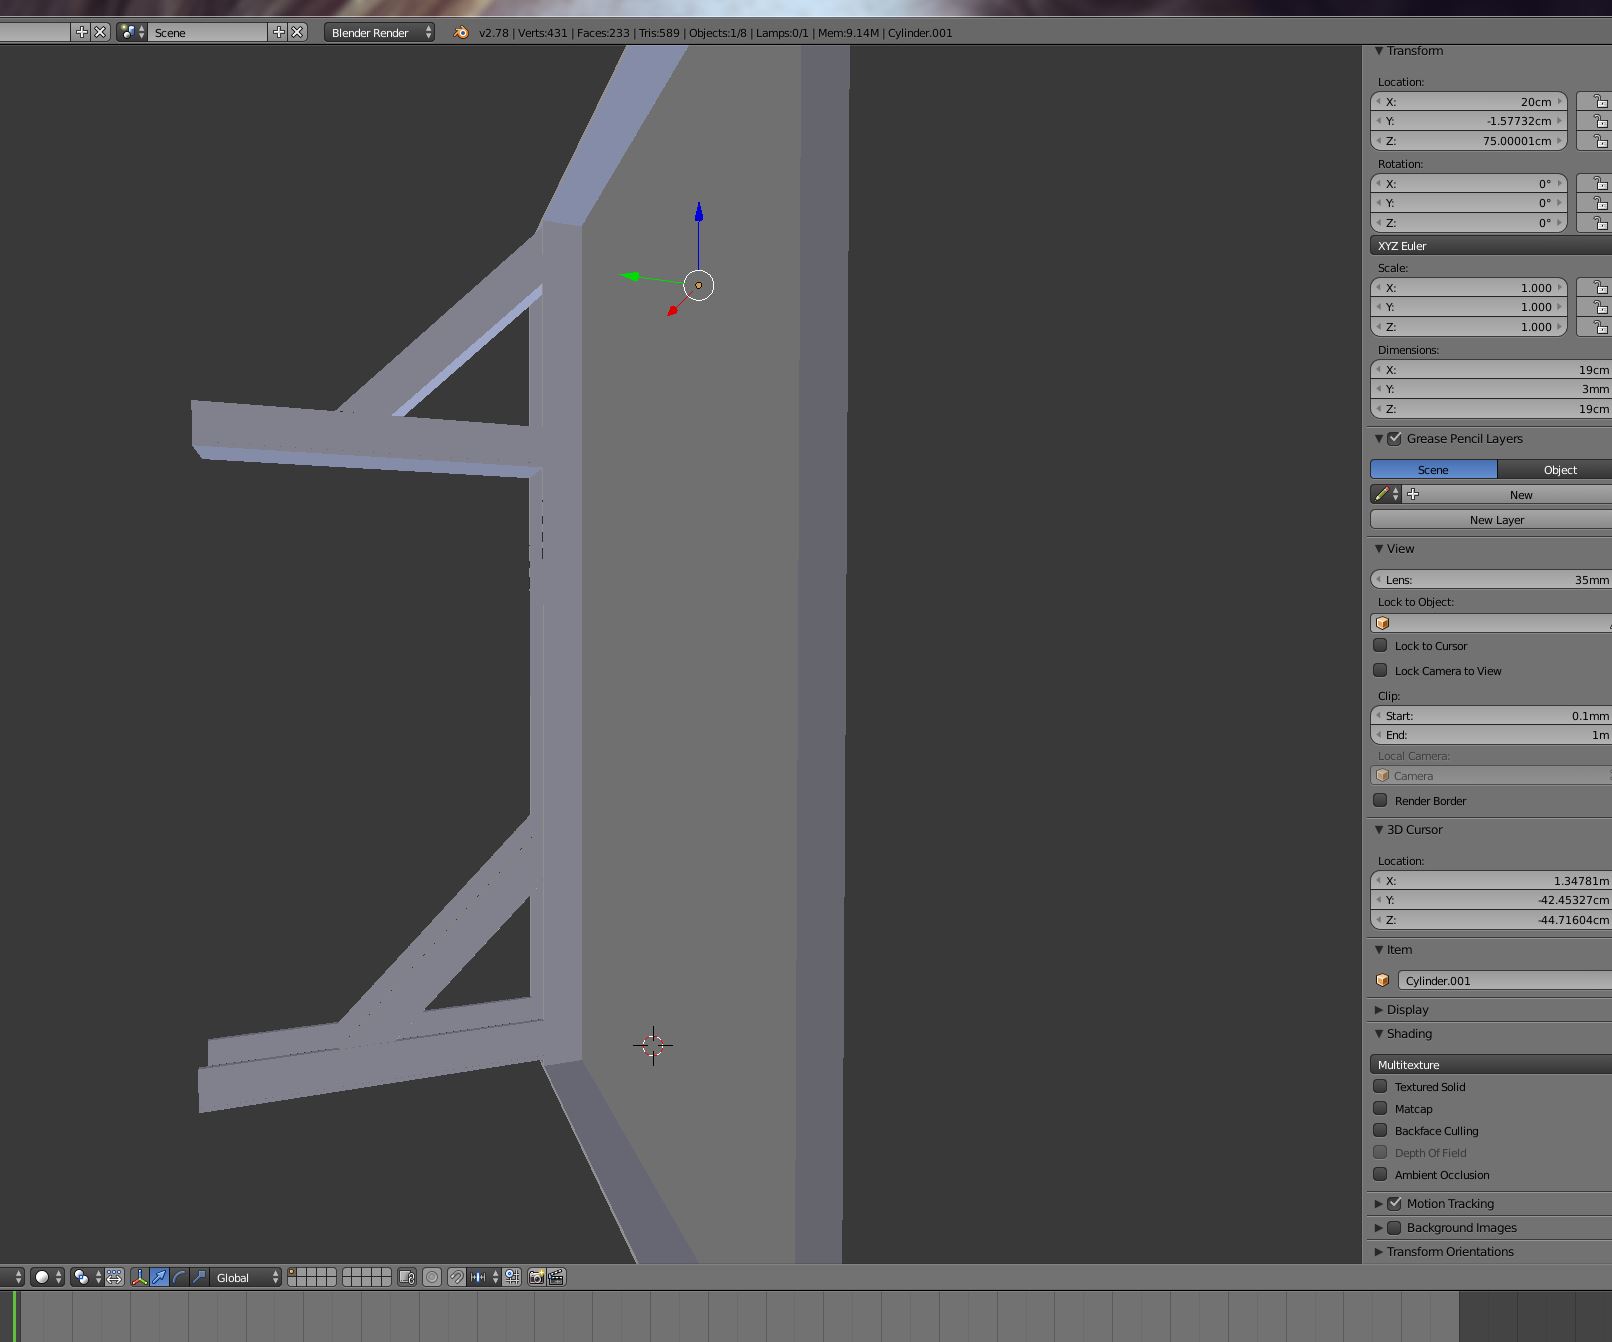Click the OpenGL render animation clapper icon

click(556, 1277)
